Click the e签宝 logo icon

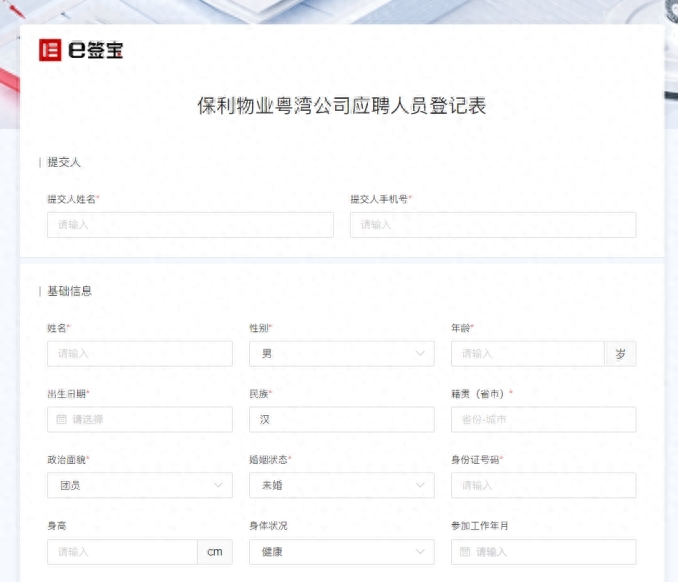(50, 50)
